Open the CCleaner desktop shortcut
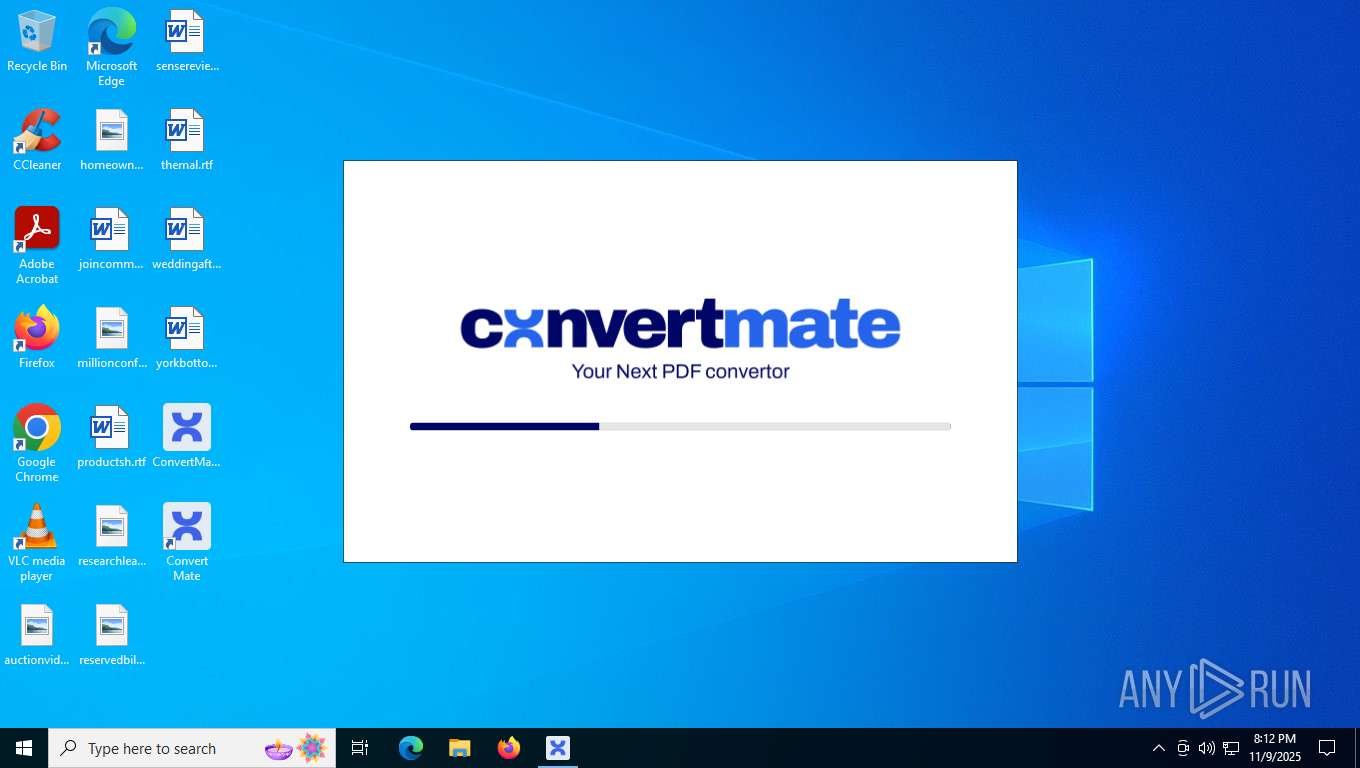Viewport: 1360px width, 768px height. tap(37, 141)
